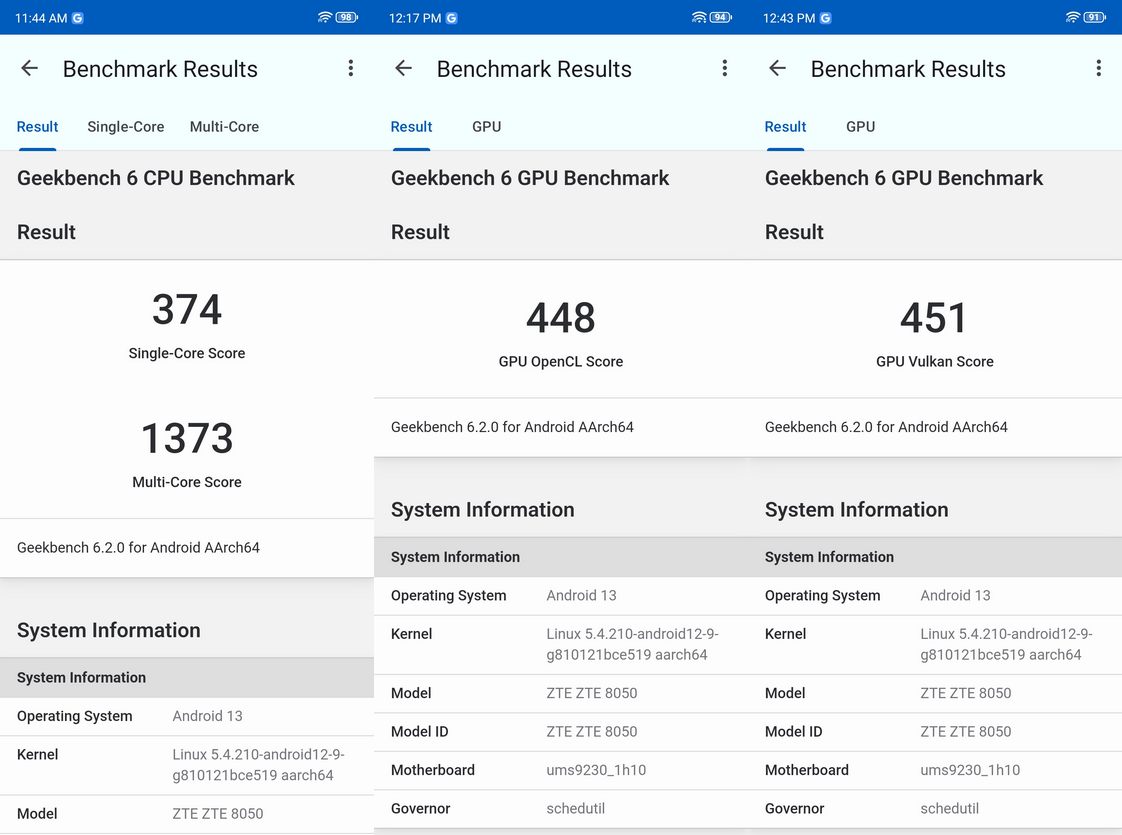Tap schedutil governor on Vulkan screen
This screenshot has width=1122, height=835.
[x=950, y=809]
